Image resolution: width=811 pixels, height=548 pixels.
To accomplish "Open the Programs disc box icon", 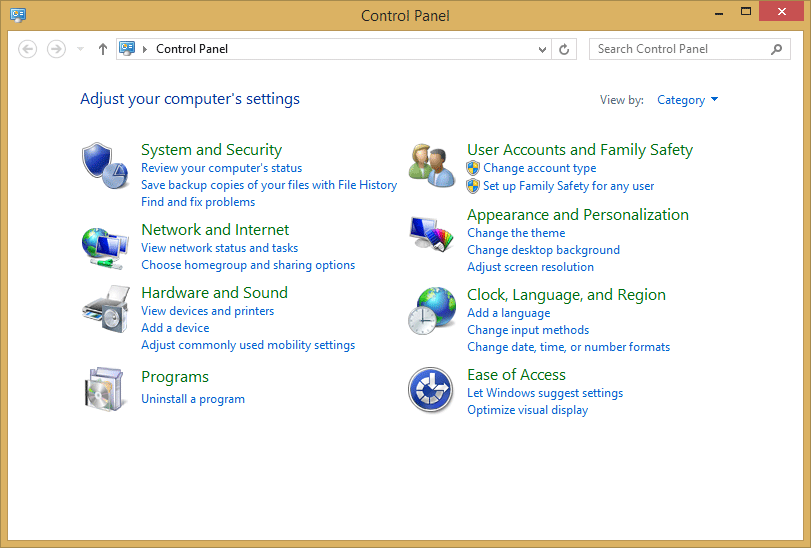I will pos(104,389).
